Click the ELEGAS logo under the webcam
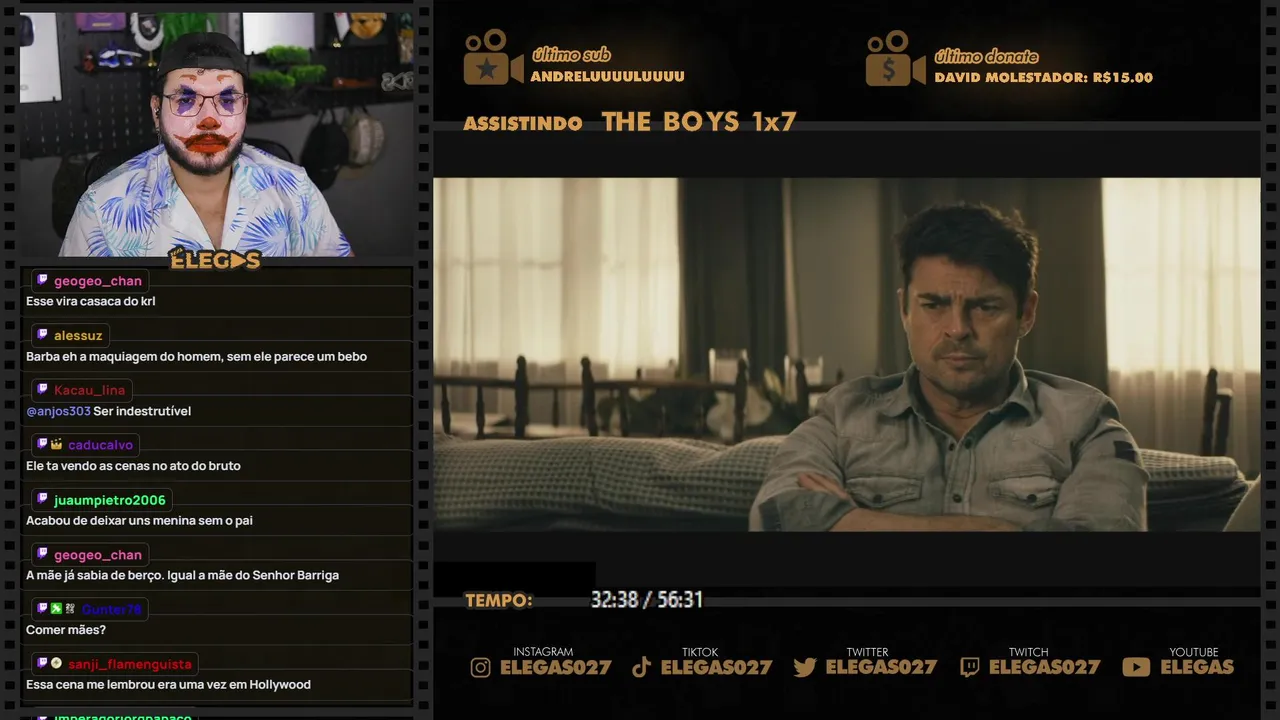Viewport: 1280px width, 720px height. pos(215,260)
